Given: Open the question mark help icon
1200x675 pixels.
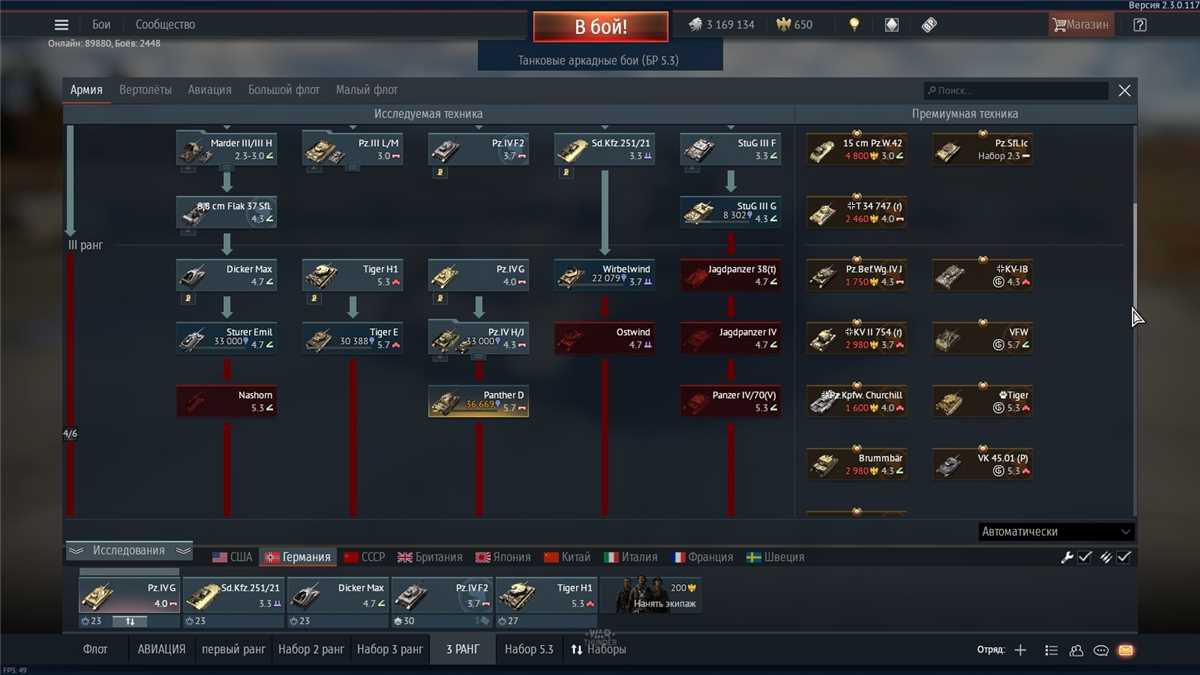Looking at the screenshot, I should tap(1140, 25).
